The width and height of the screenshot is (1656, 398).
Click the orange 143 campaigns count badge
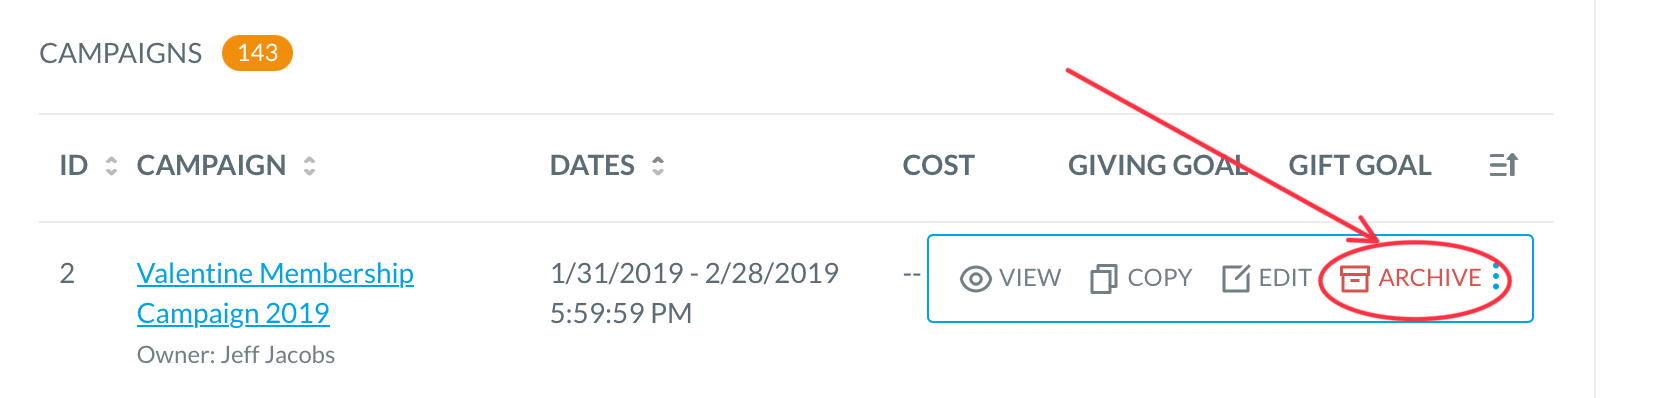(257, 53)
